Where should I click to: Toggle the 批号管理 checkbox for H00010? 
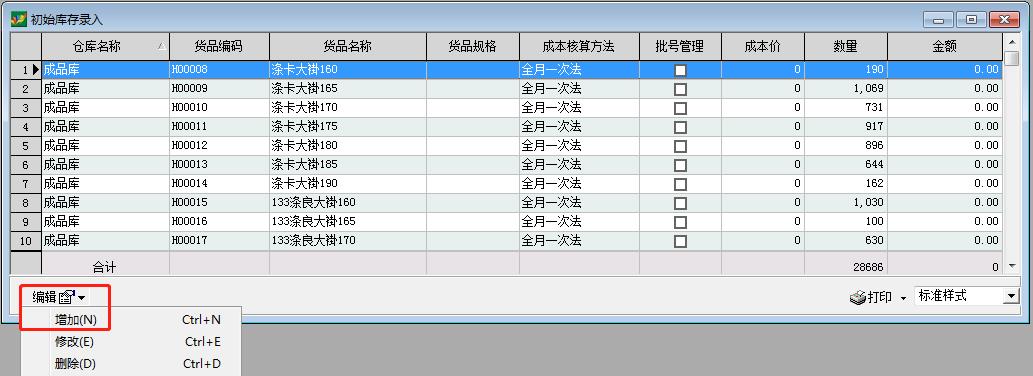pos(681,108)
